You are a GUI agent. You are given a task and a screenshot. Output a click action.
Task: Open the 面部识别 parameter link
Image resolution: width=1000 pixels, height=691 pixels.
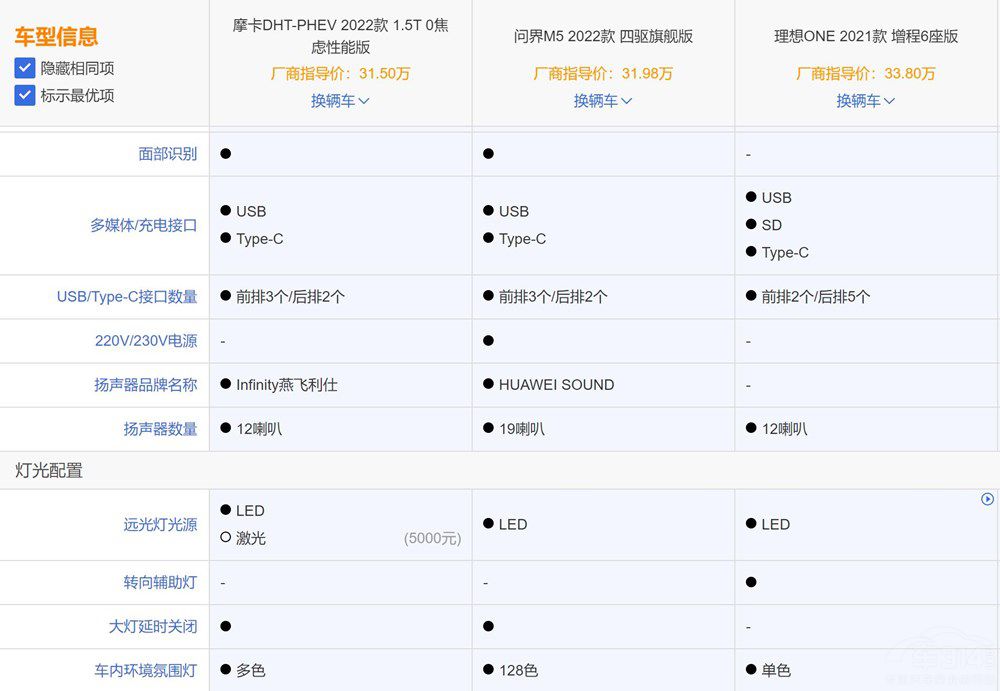coord(167,153)
